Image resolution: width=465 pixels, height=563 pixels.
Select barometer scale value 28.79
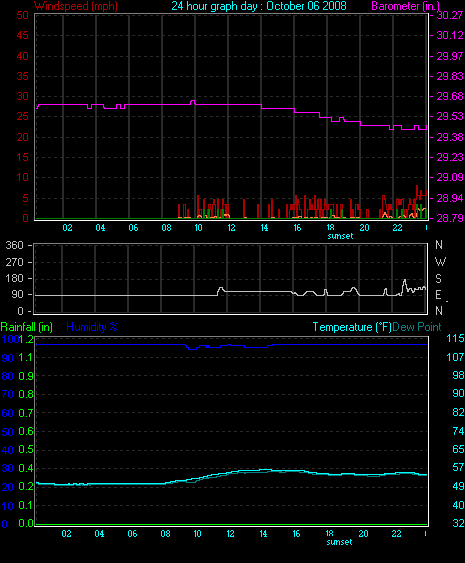(x=450, y=218)
